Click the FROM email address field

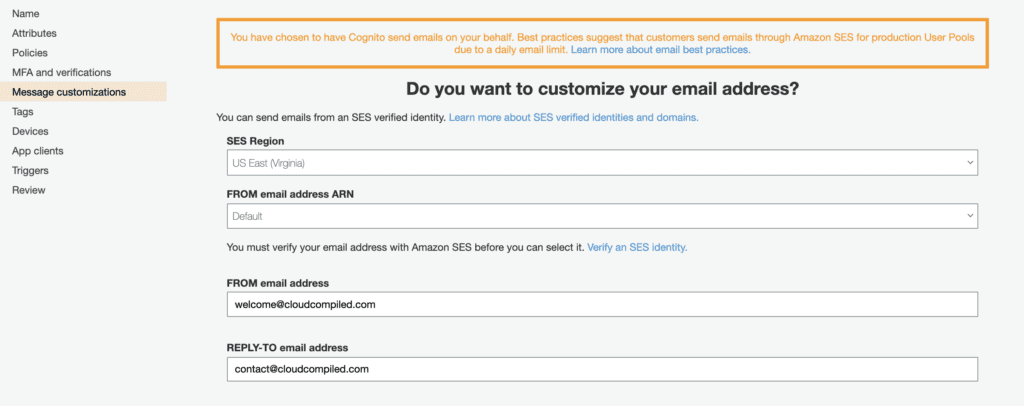602,305
